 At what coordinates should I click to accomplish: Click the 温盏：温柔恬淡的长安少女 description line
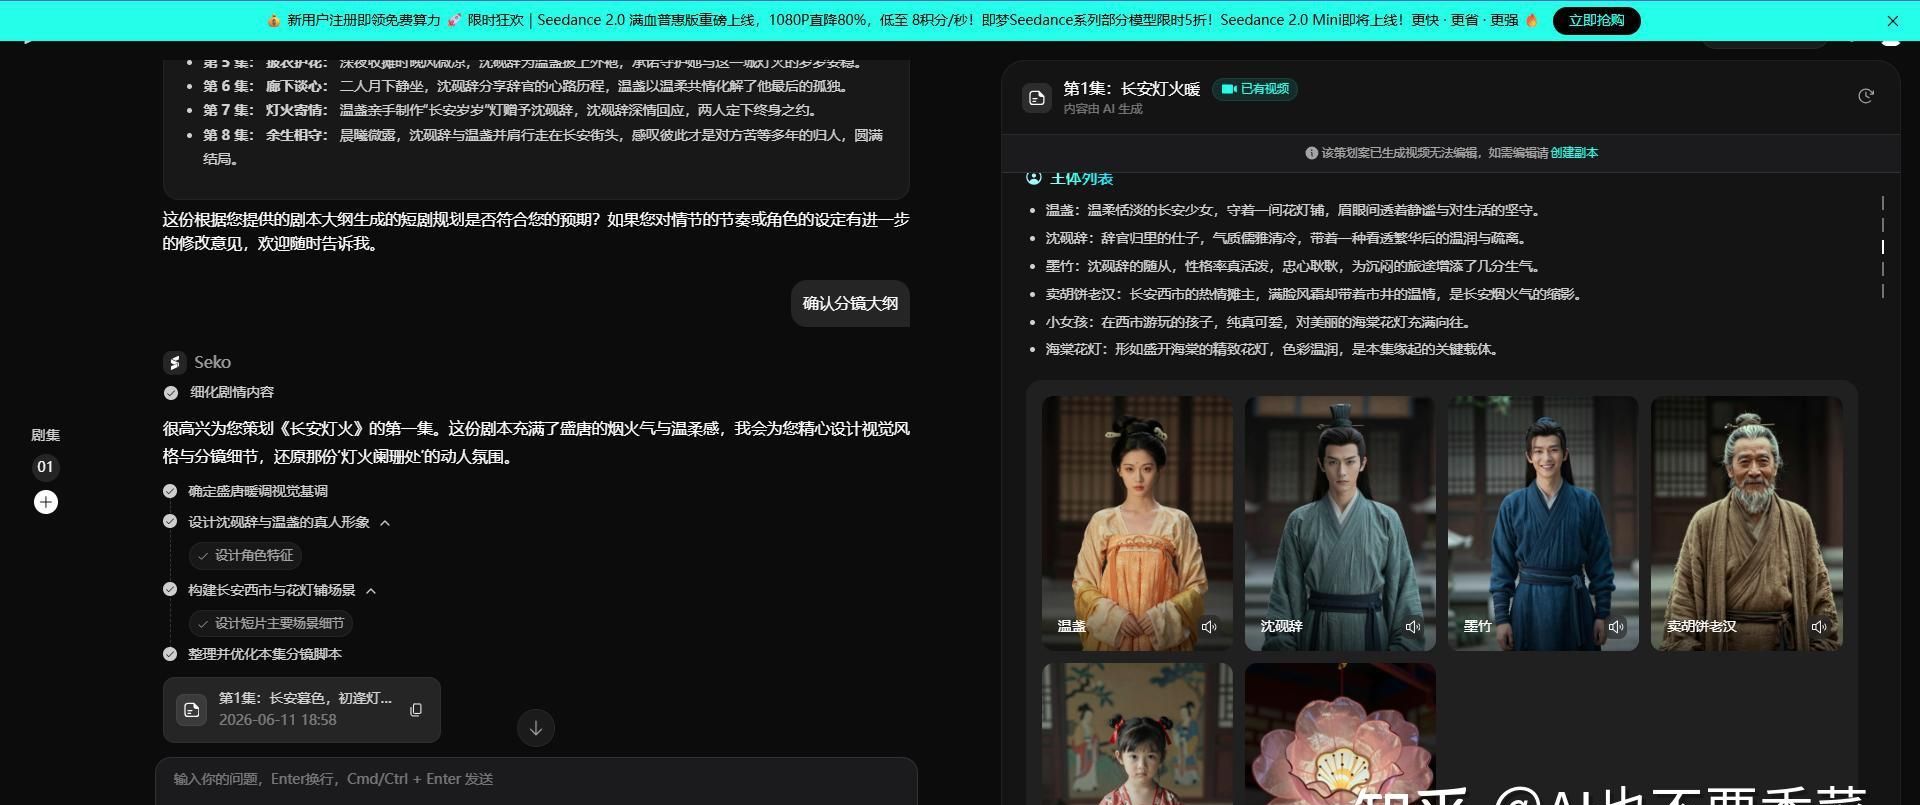click(1295, 211)
